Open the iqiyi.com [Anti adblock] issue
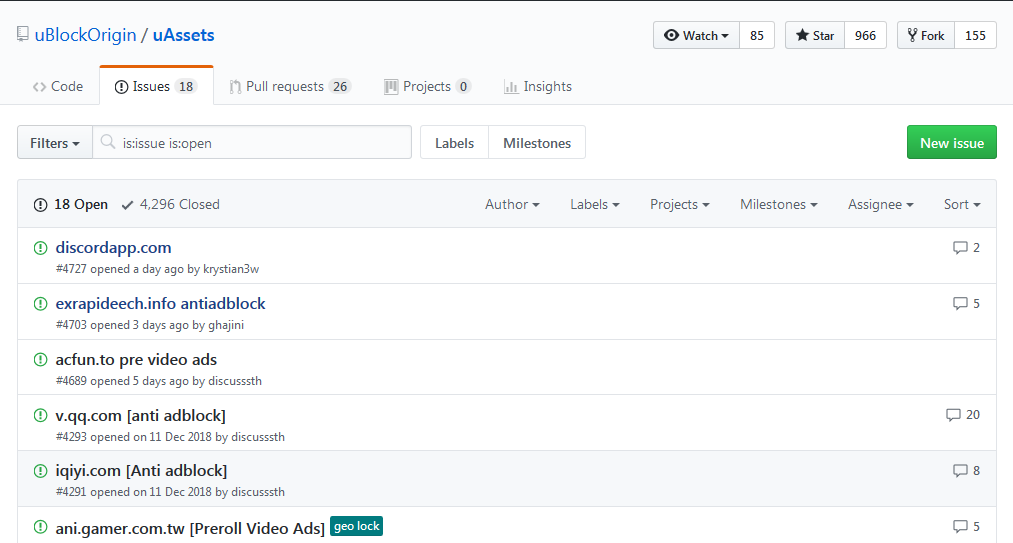 [x=141, y=471]
